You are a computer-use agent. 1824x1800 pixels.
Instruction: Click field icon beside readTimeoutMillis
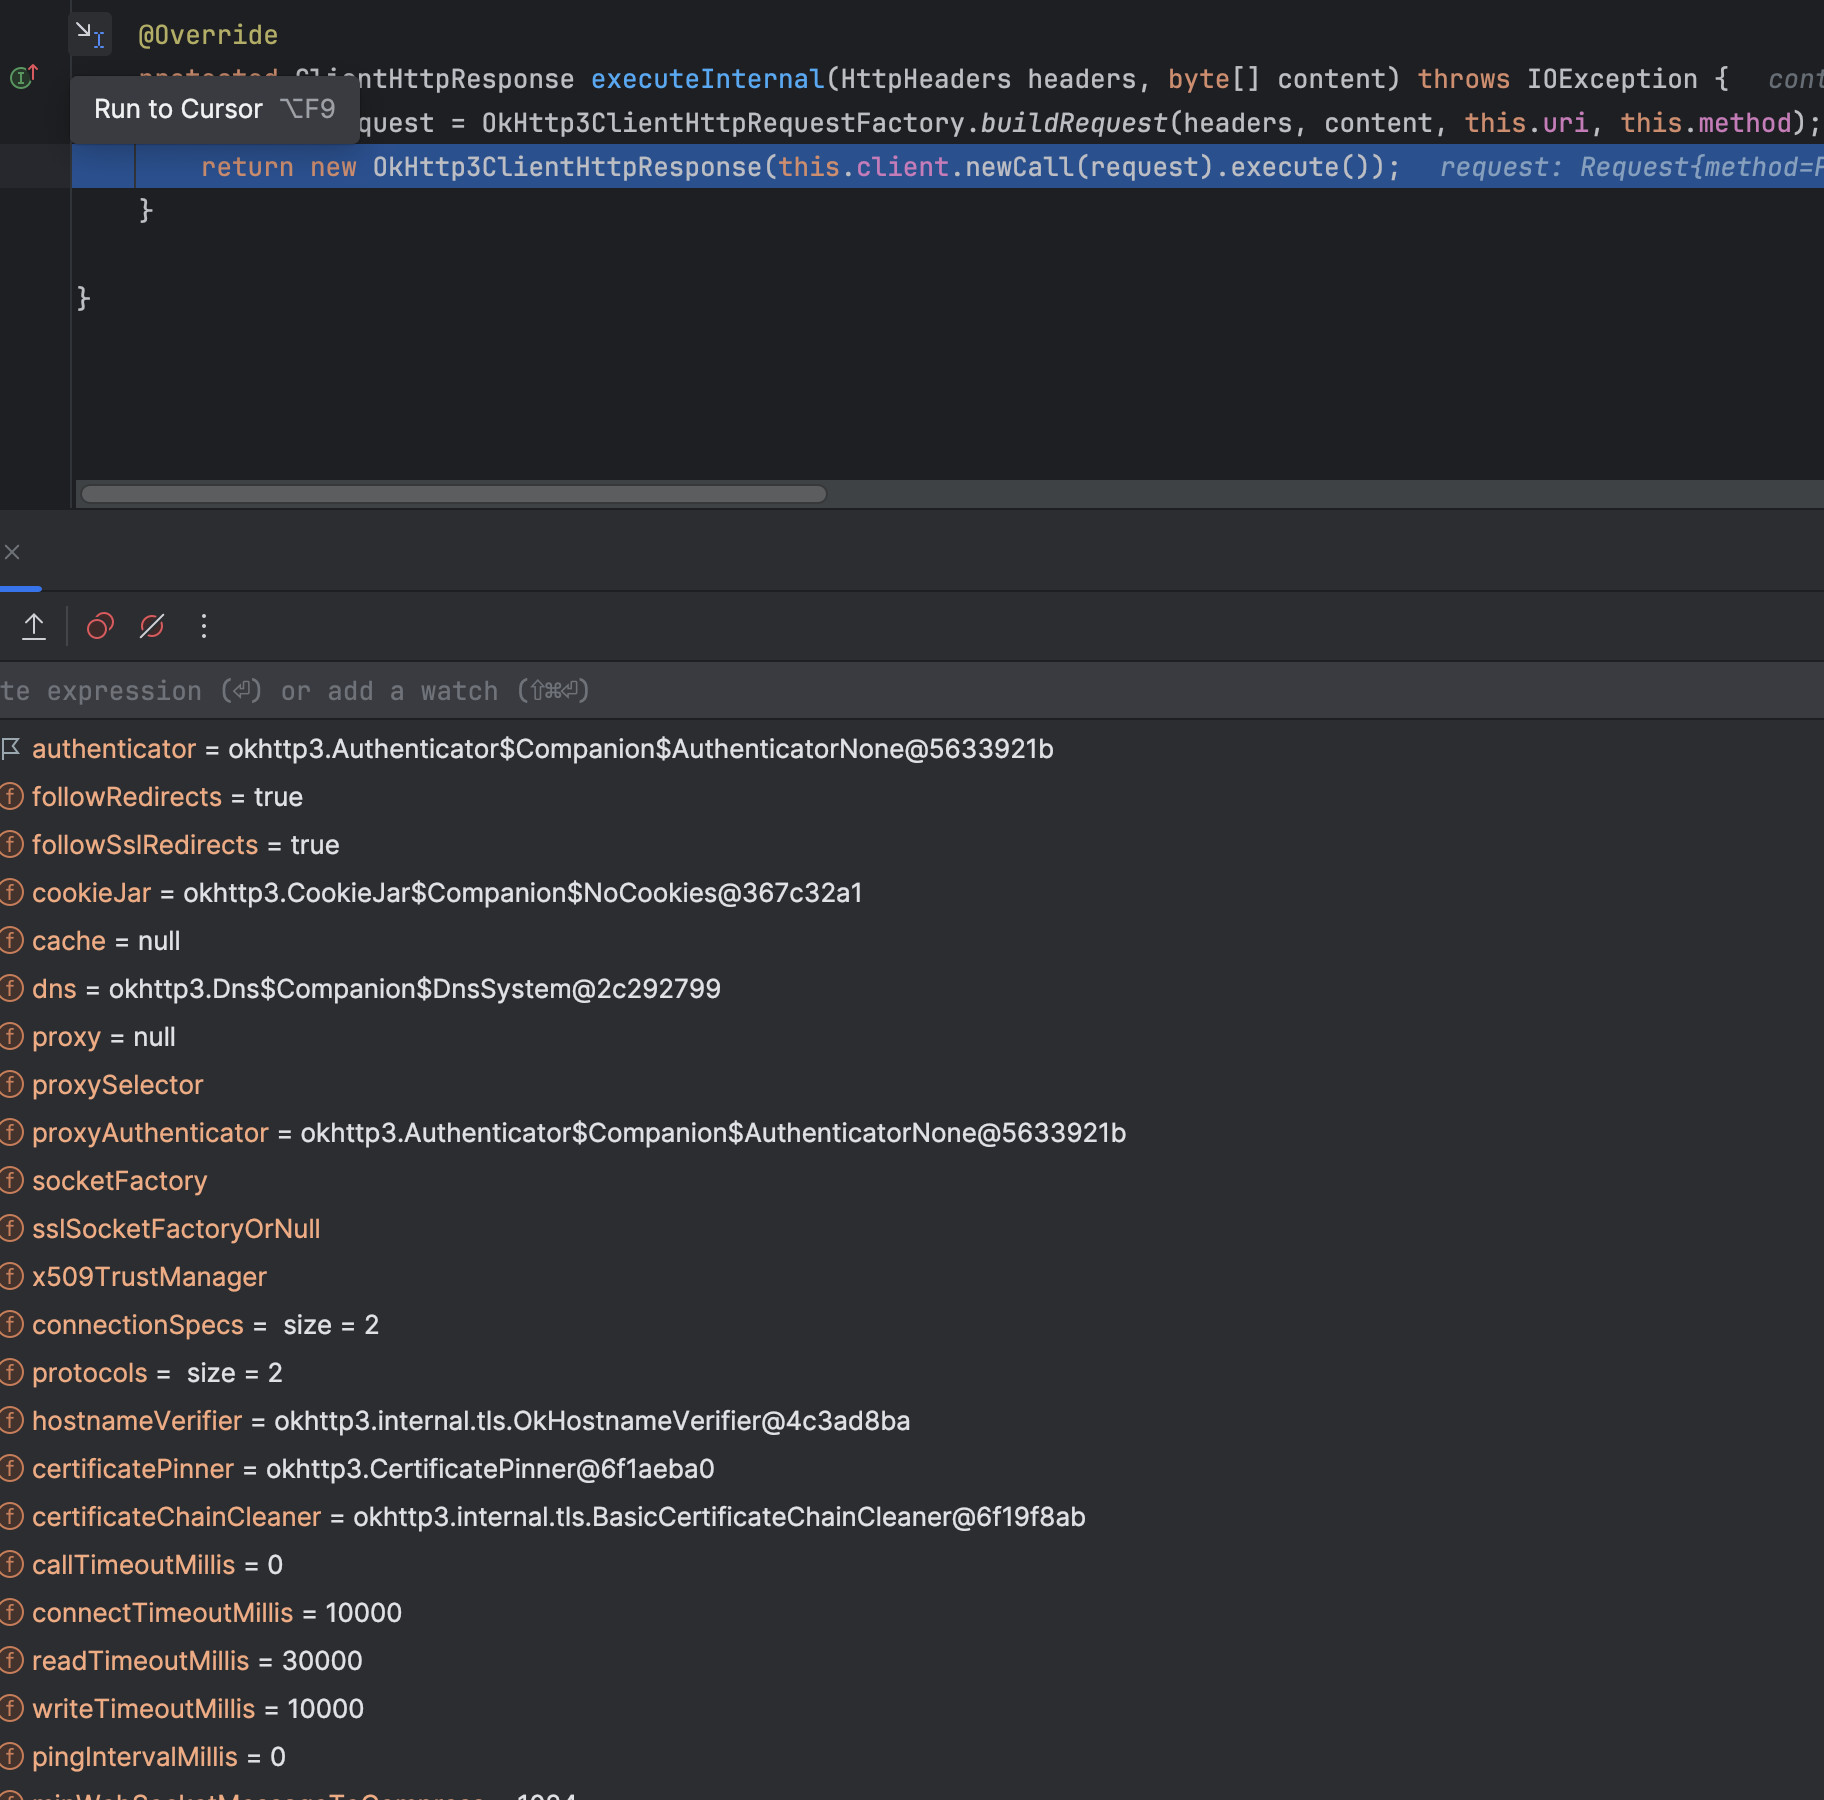[x=11, y=1661]
